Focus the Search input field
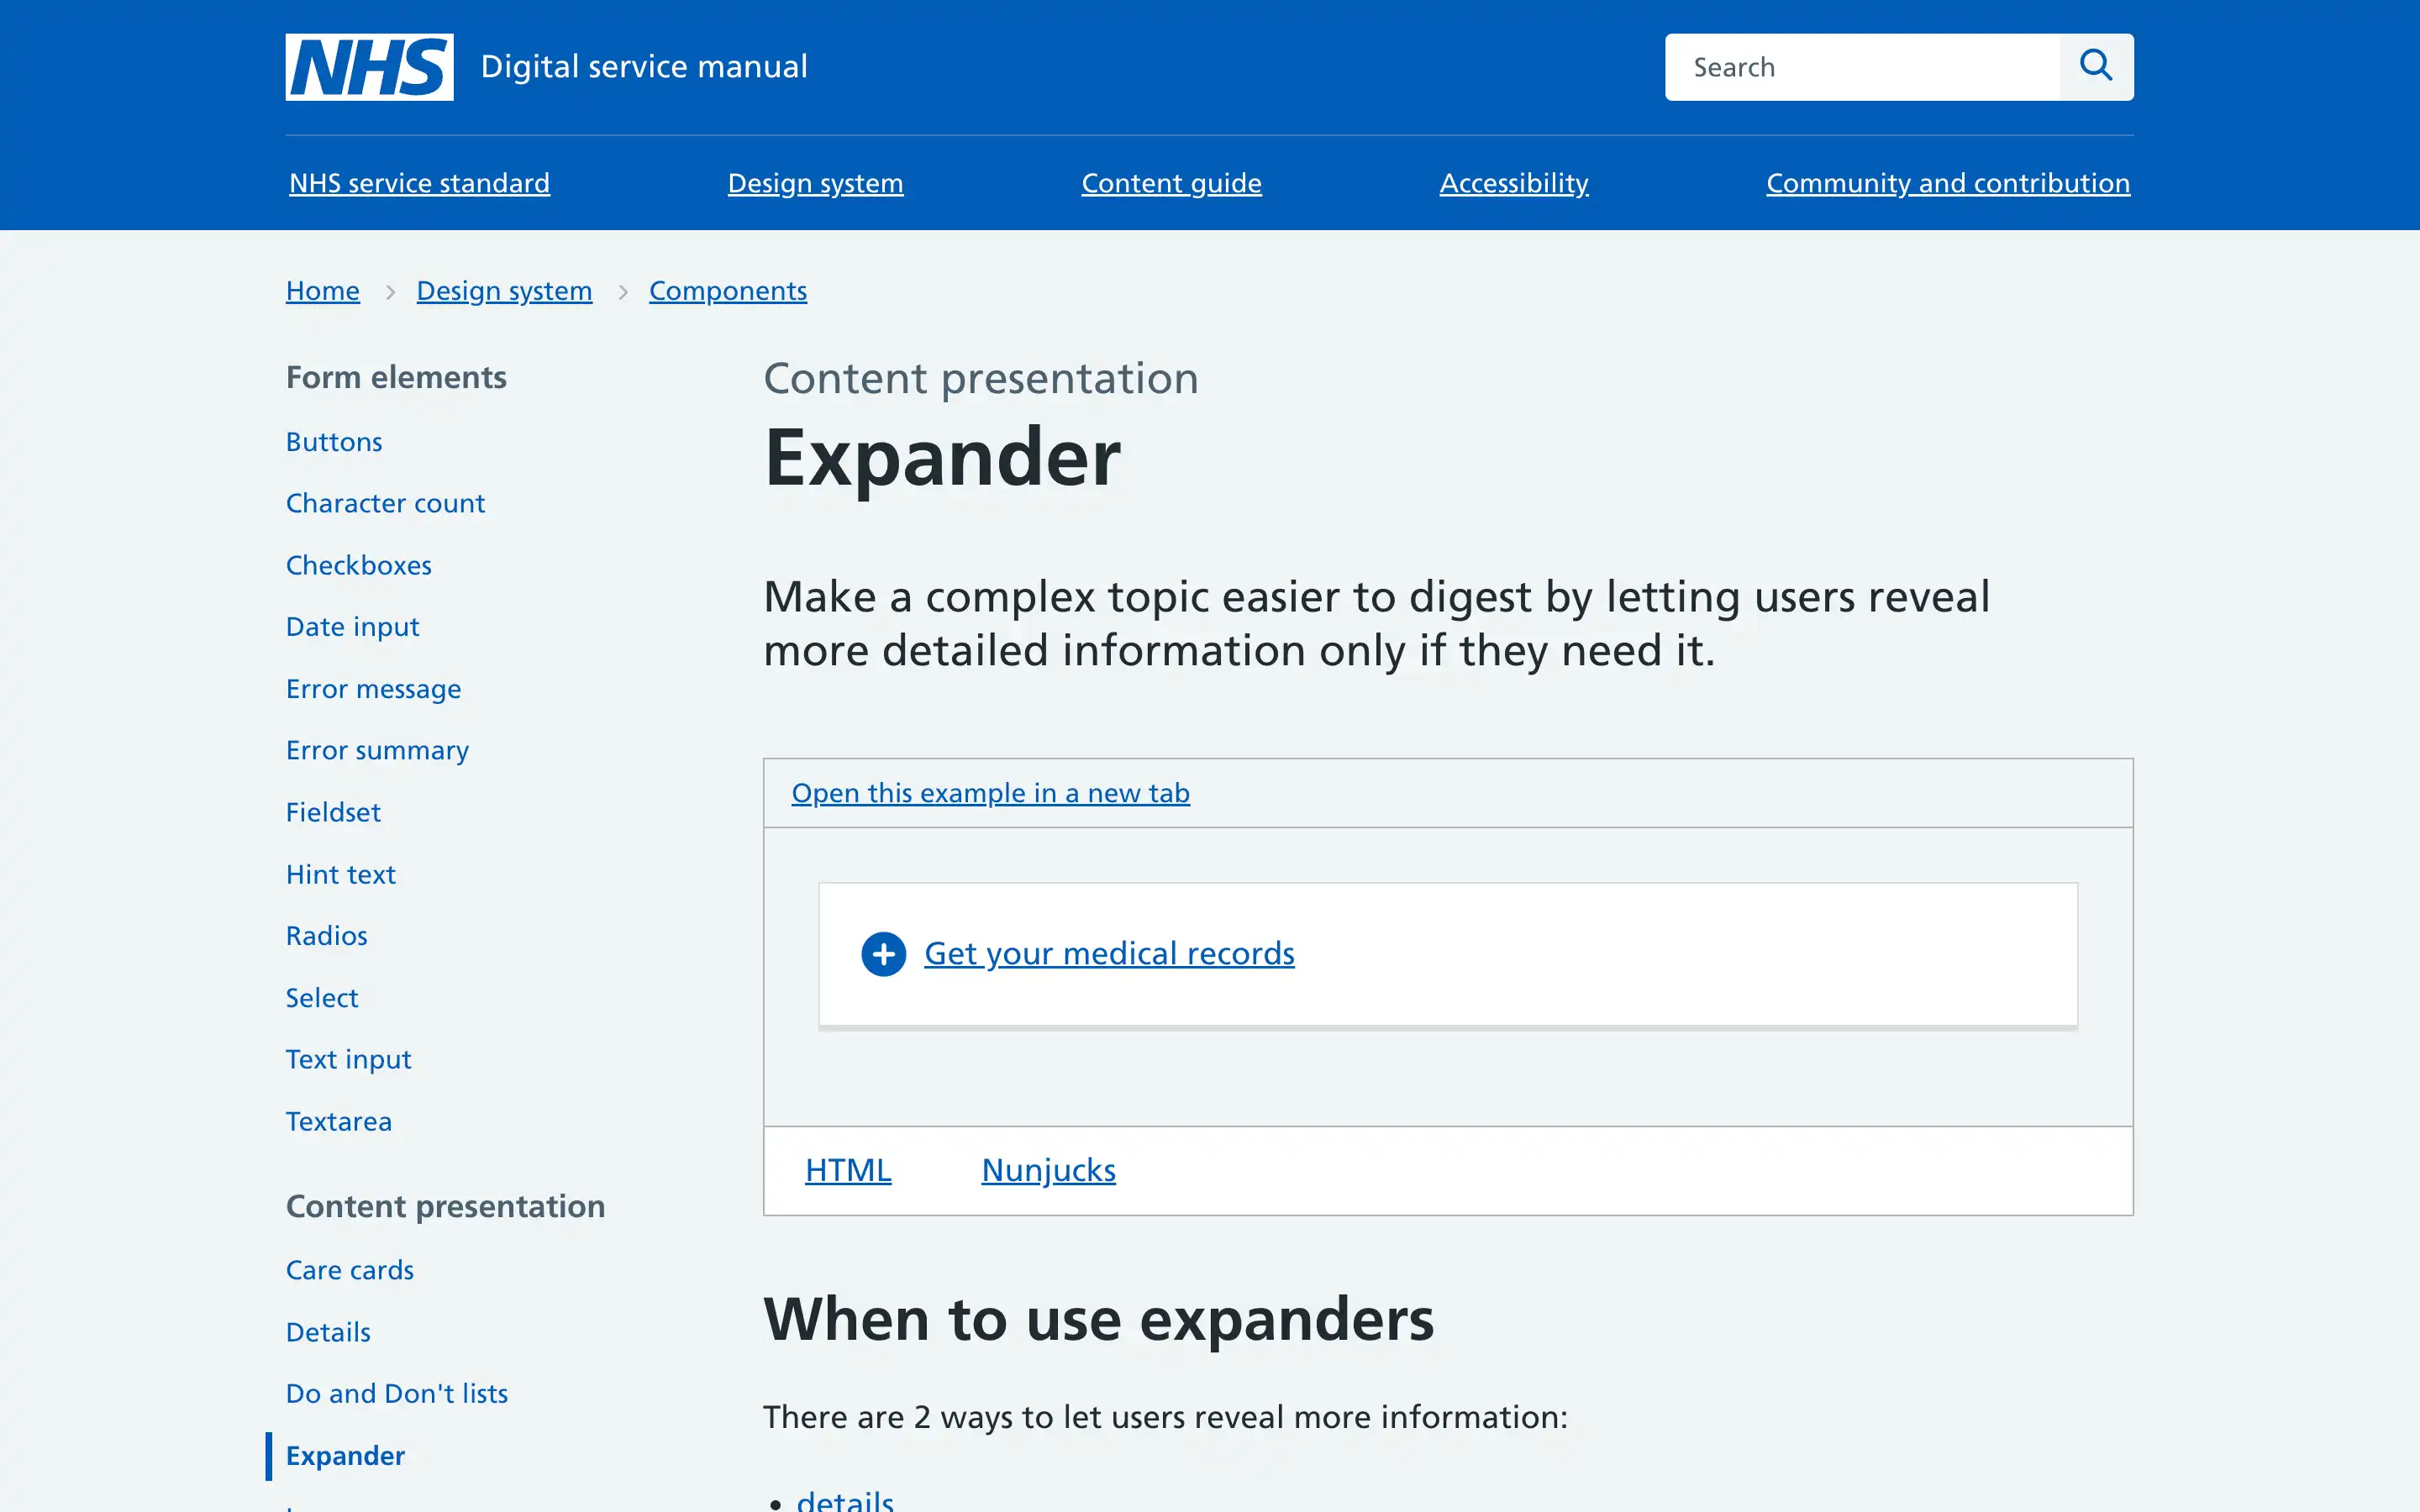 click(x=1862, y=67)
